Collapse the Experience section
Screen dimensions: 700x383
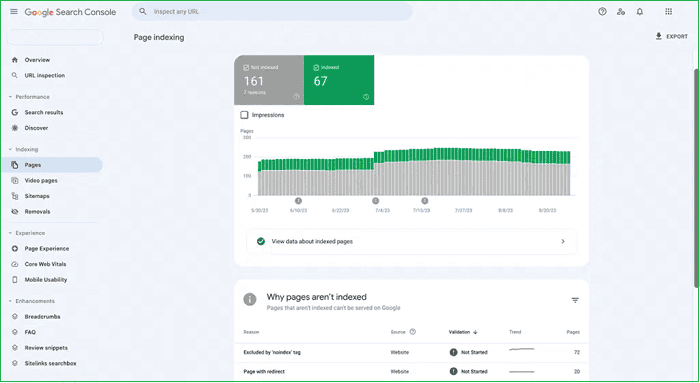[x=10, y=233]
